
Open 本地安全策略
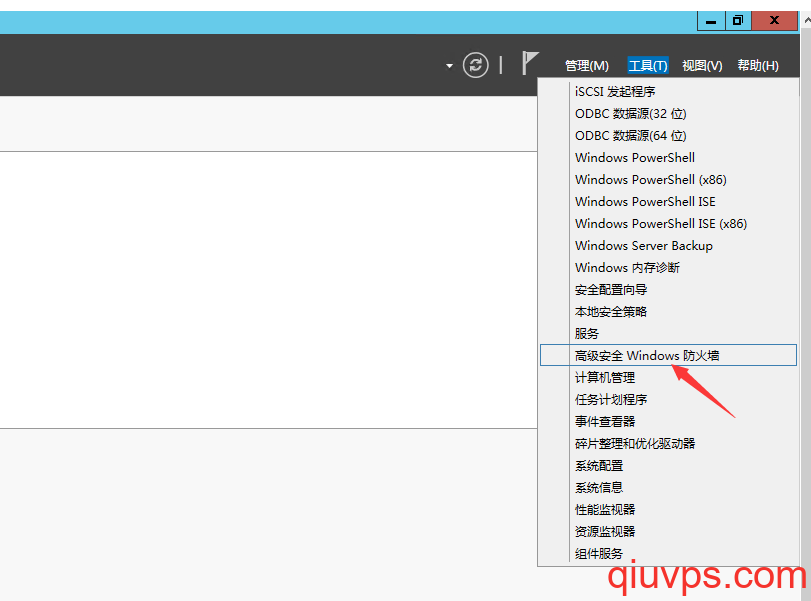click(x=668, y=311)
